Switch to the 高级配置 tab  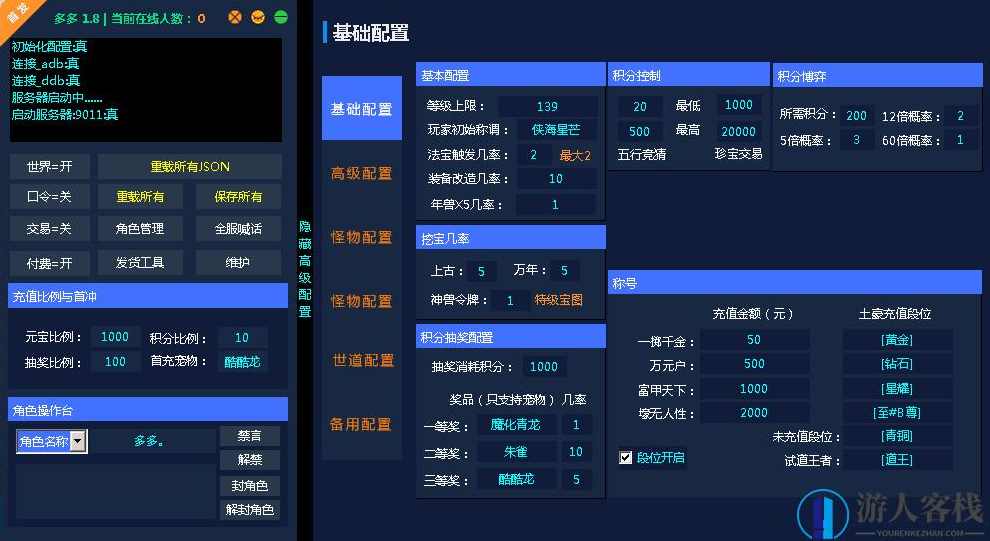click(362, 173)
